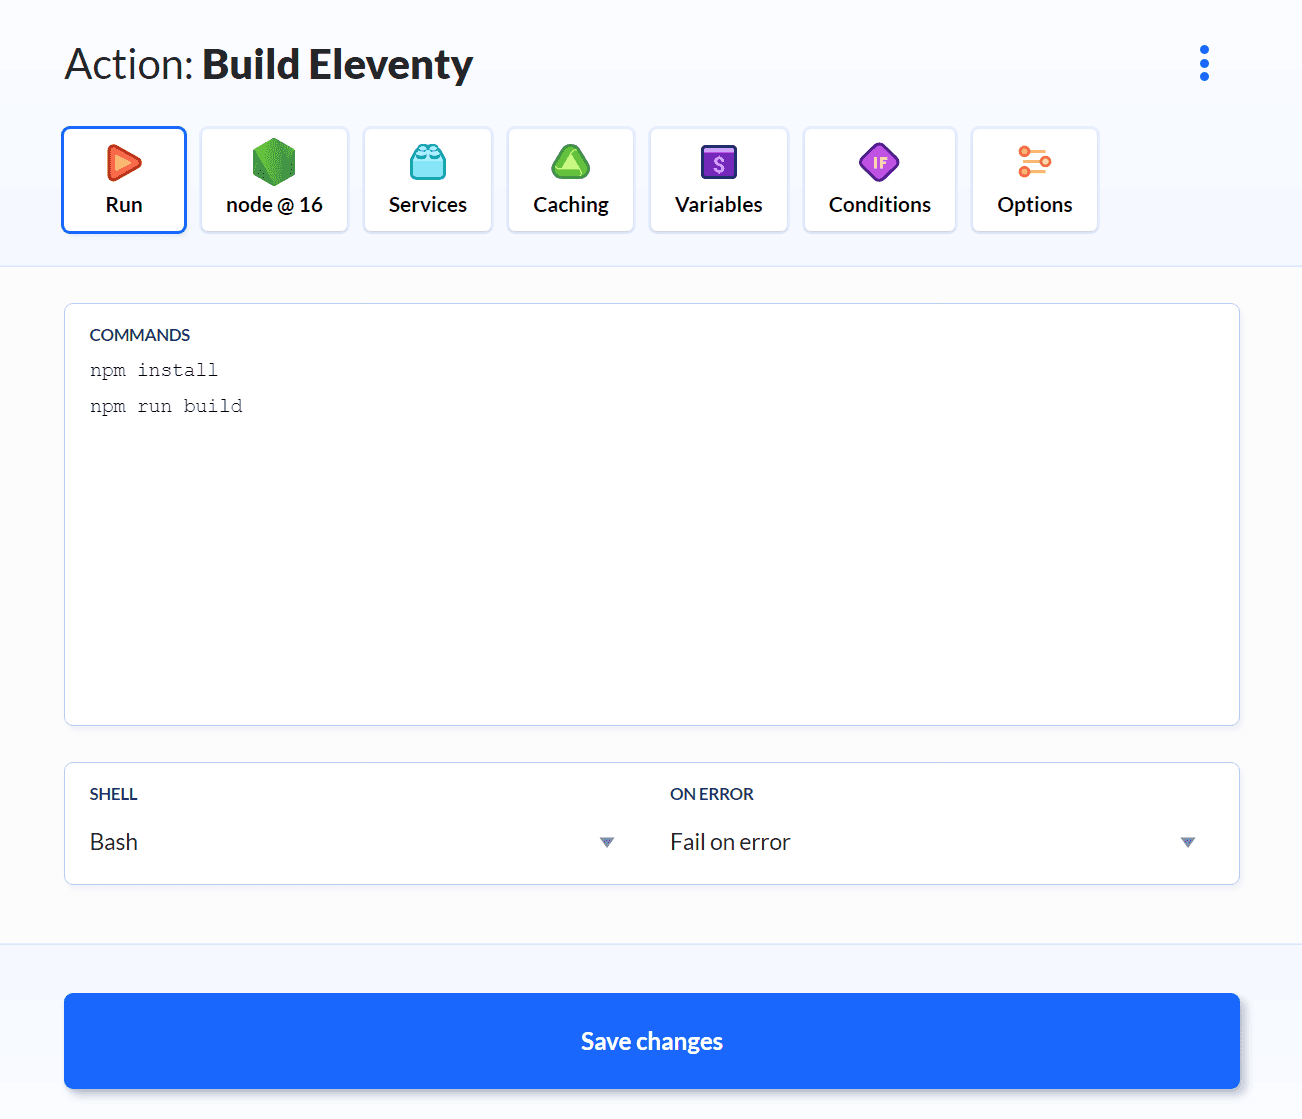
Task: Select the Run action step
Action: (x=123, y=180)
